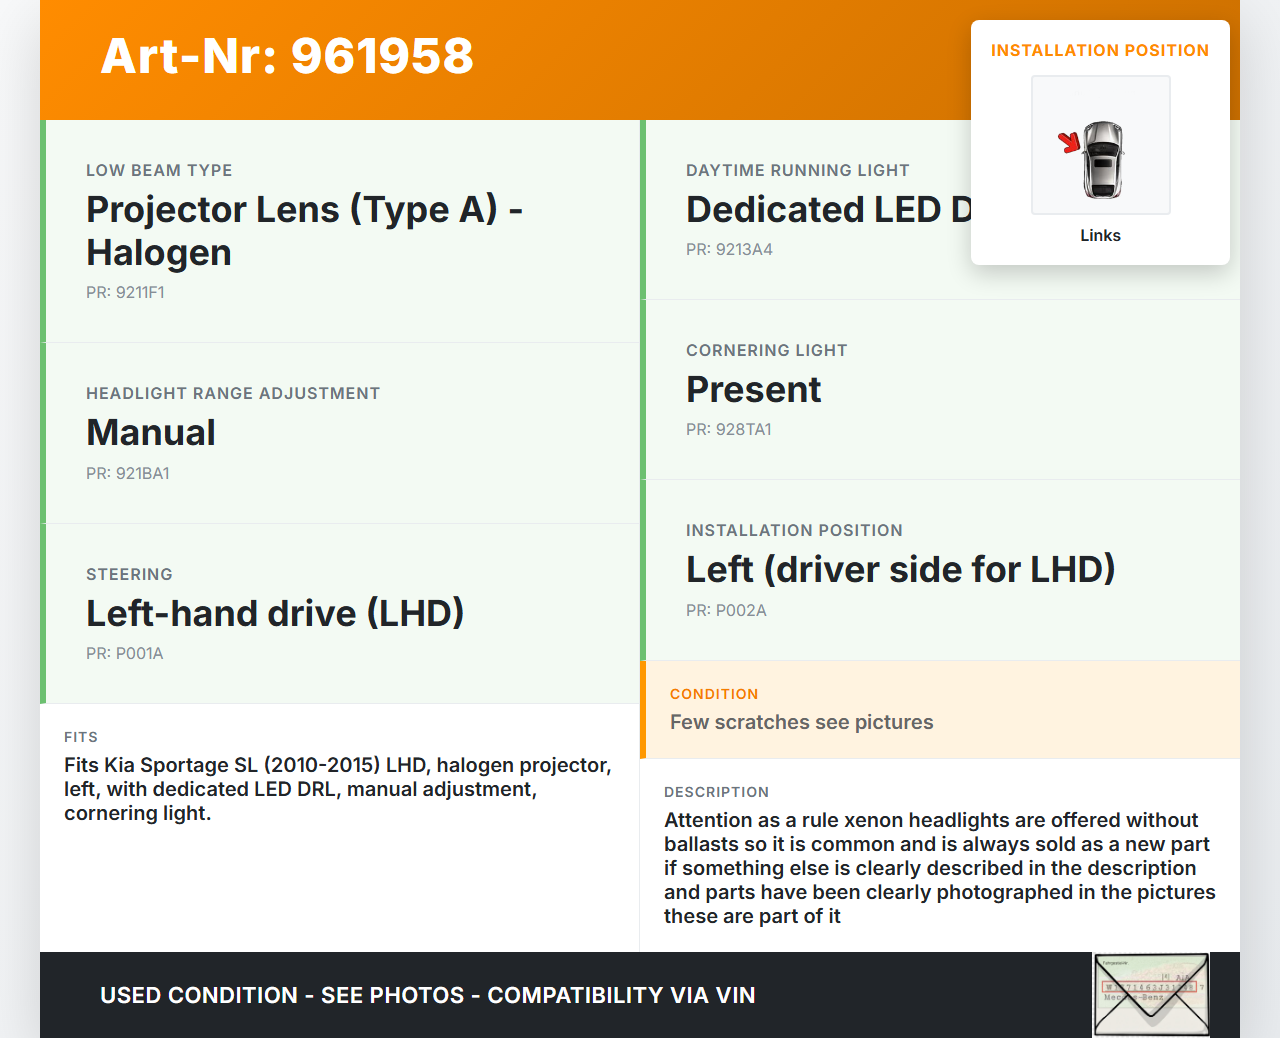Click the Art-Nr: 961958 heading
Image resolution: width=1280 pixels, height=1038 pixels.
pos(287,56)
